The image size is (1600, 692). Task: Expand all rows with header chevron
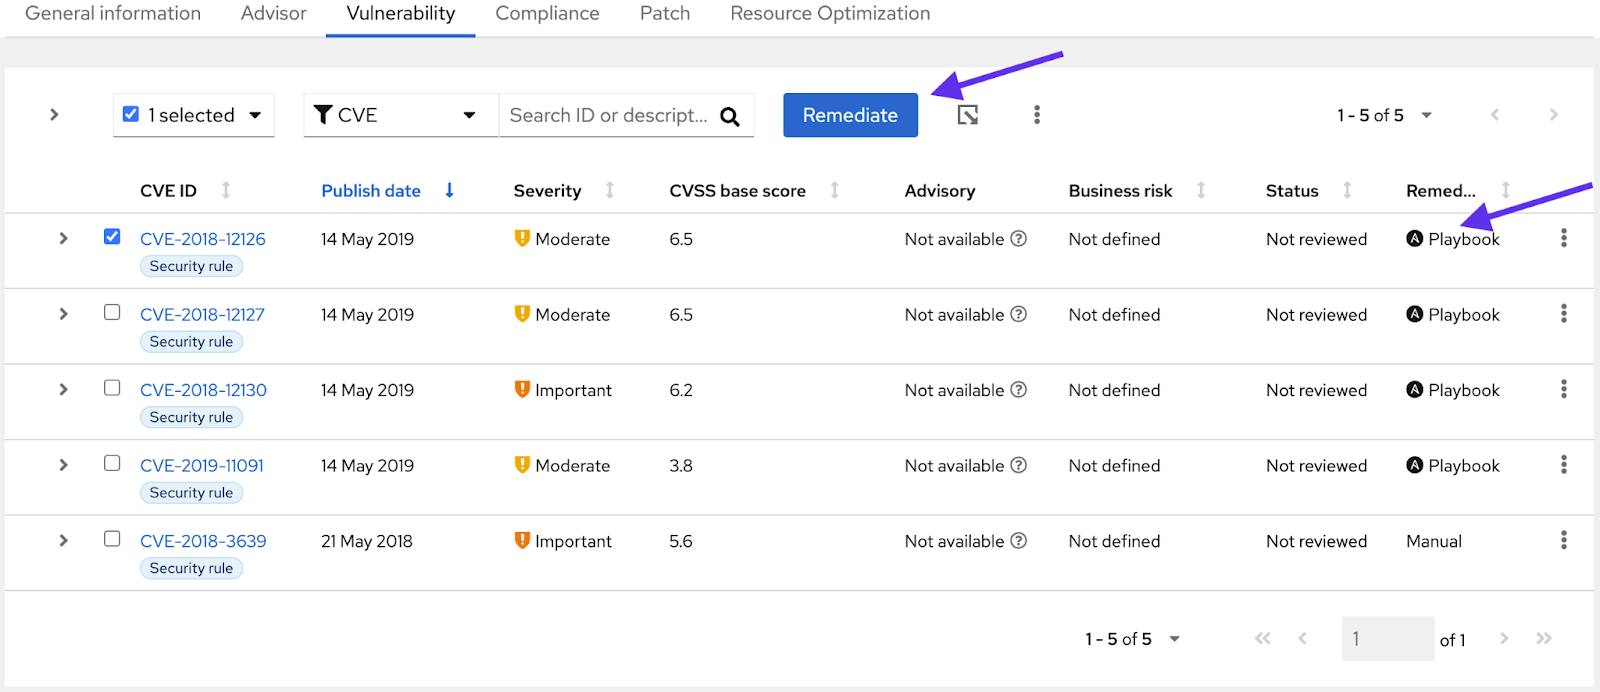pyautogui.click(x=54, y=115)
